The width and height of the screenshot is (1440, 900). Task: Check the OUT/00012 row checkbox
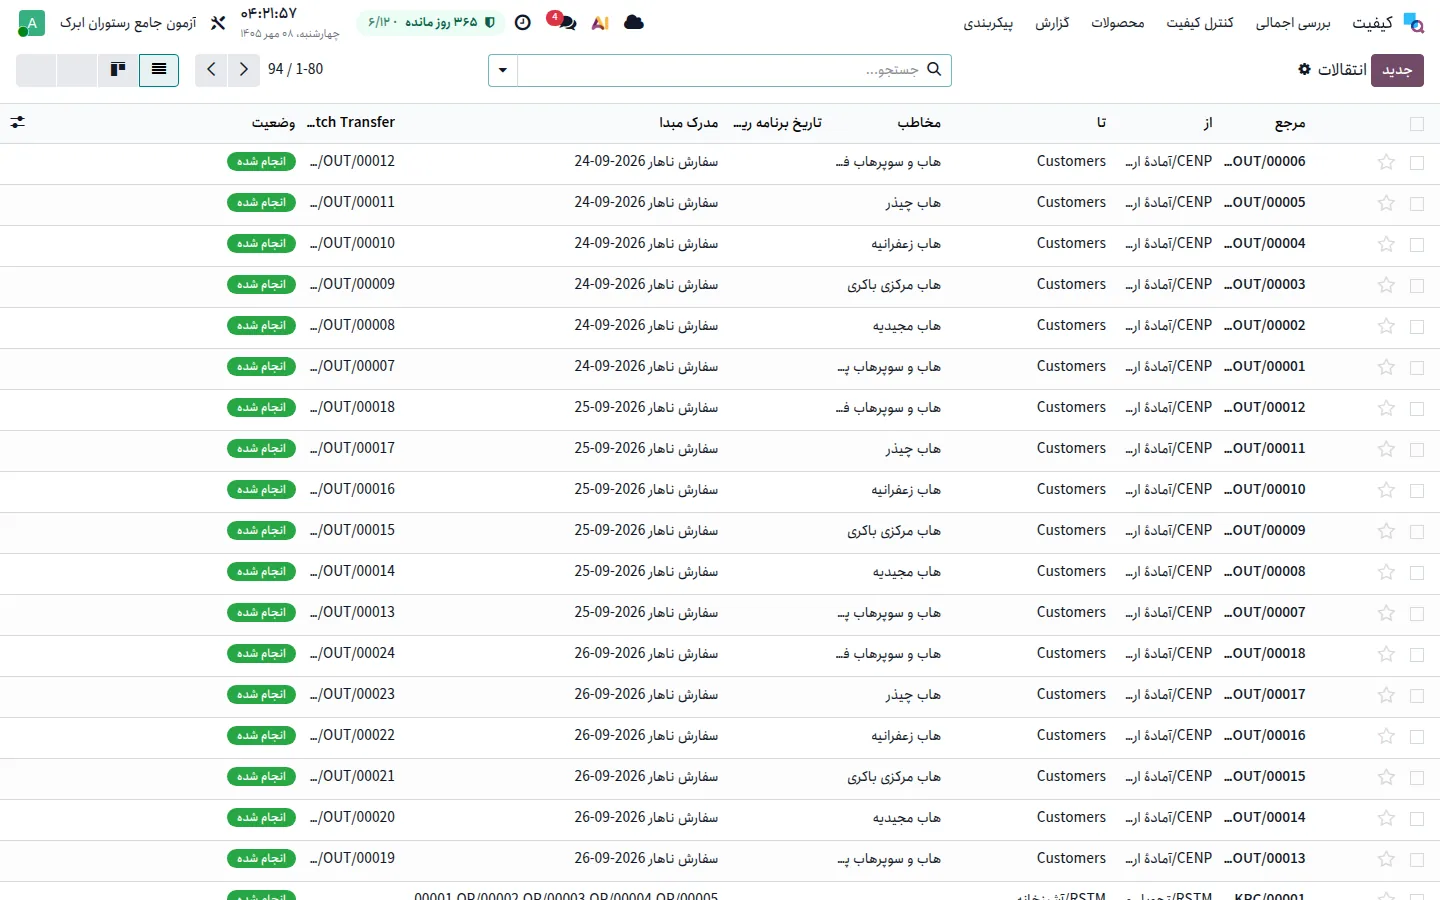1416,408
